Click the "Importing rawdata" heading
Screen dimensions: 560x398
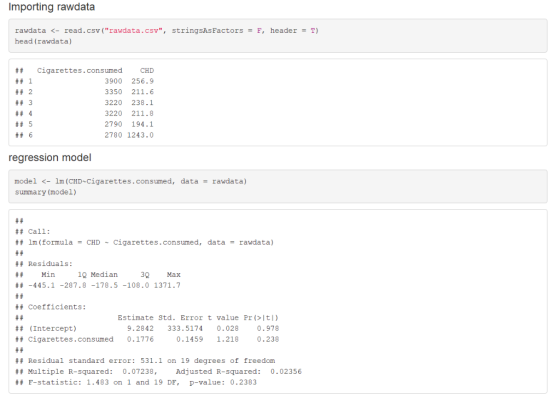tap(51, 7)
